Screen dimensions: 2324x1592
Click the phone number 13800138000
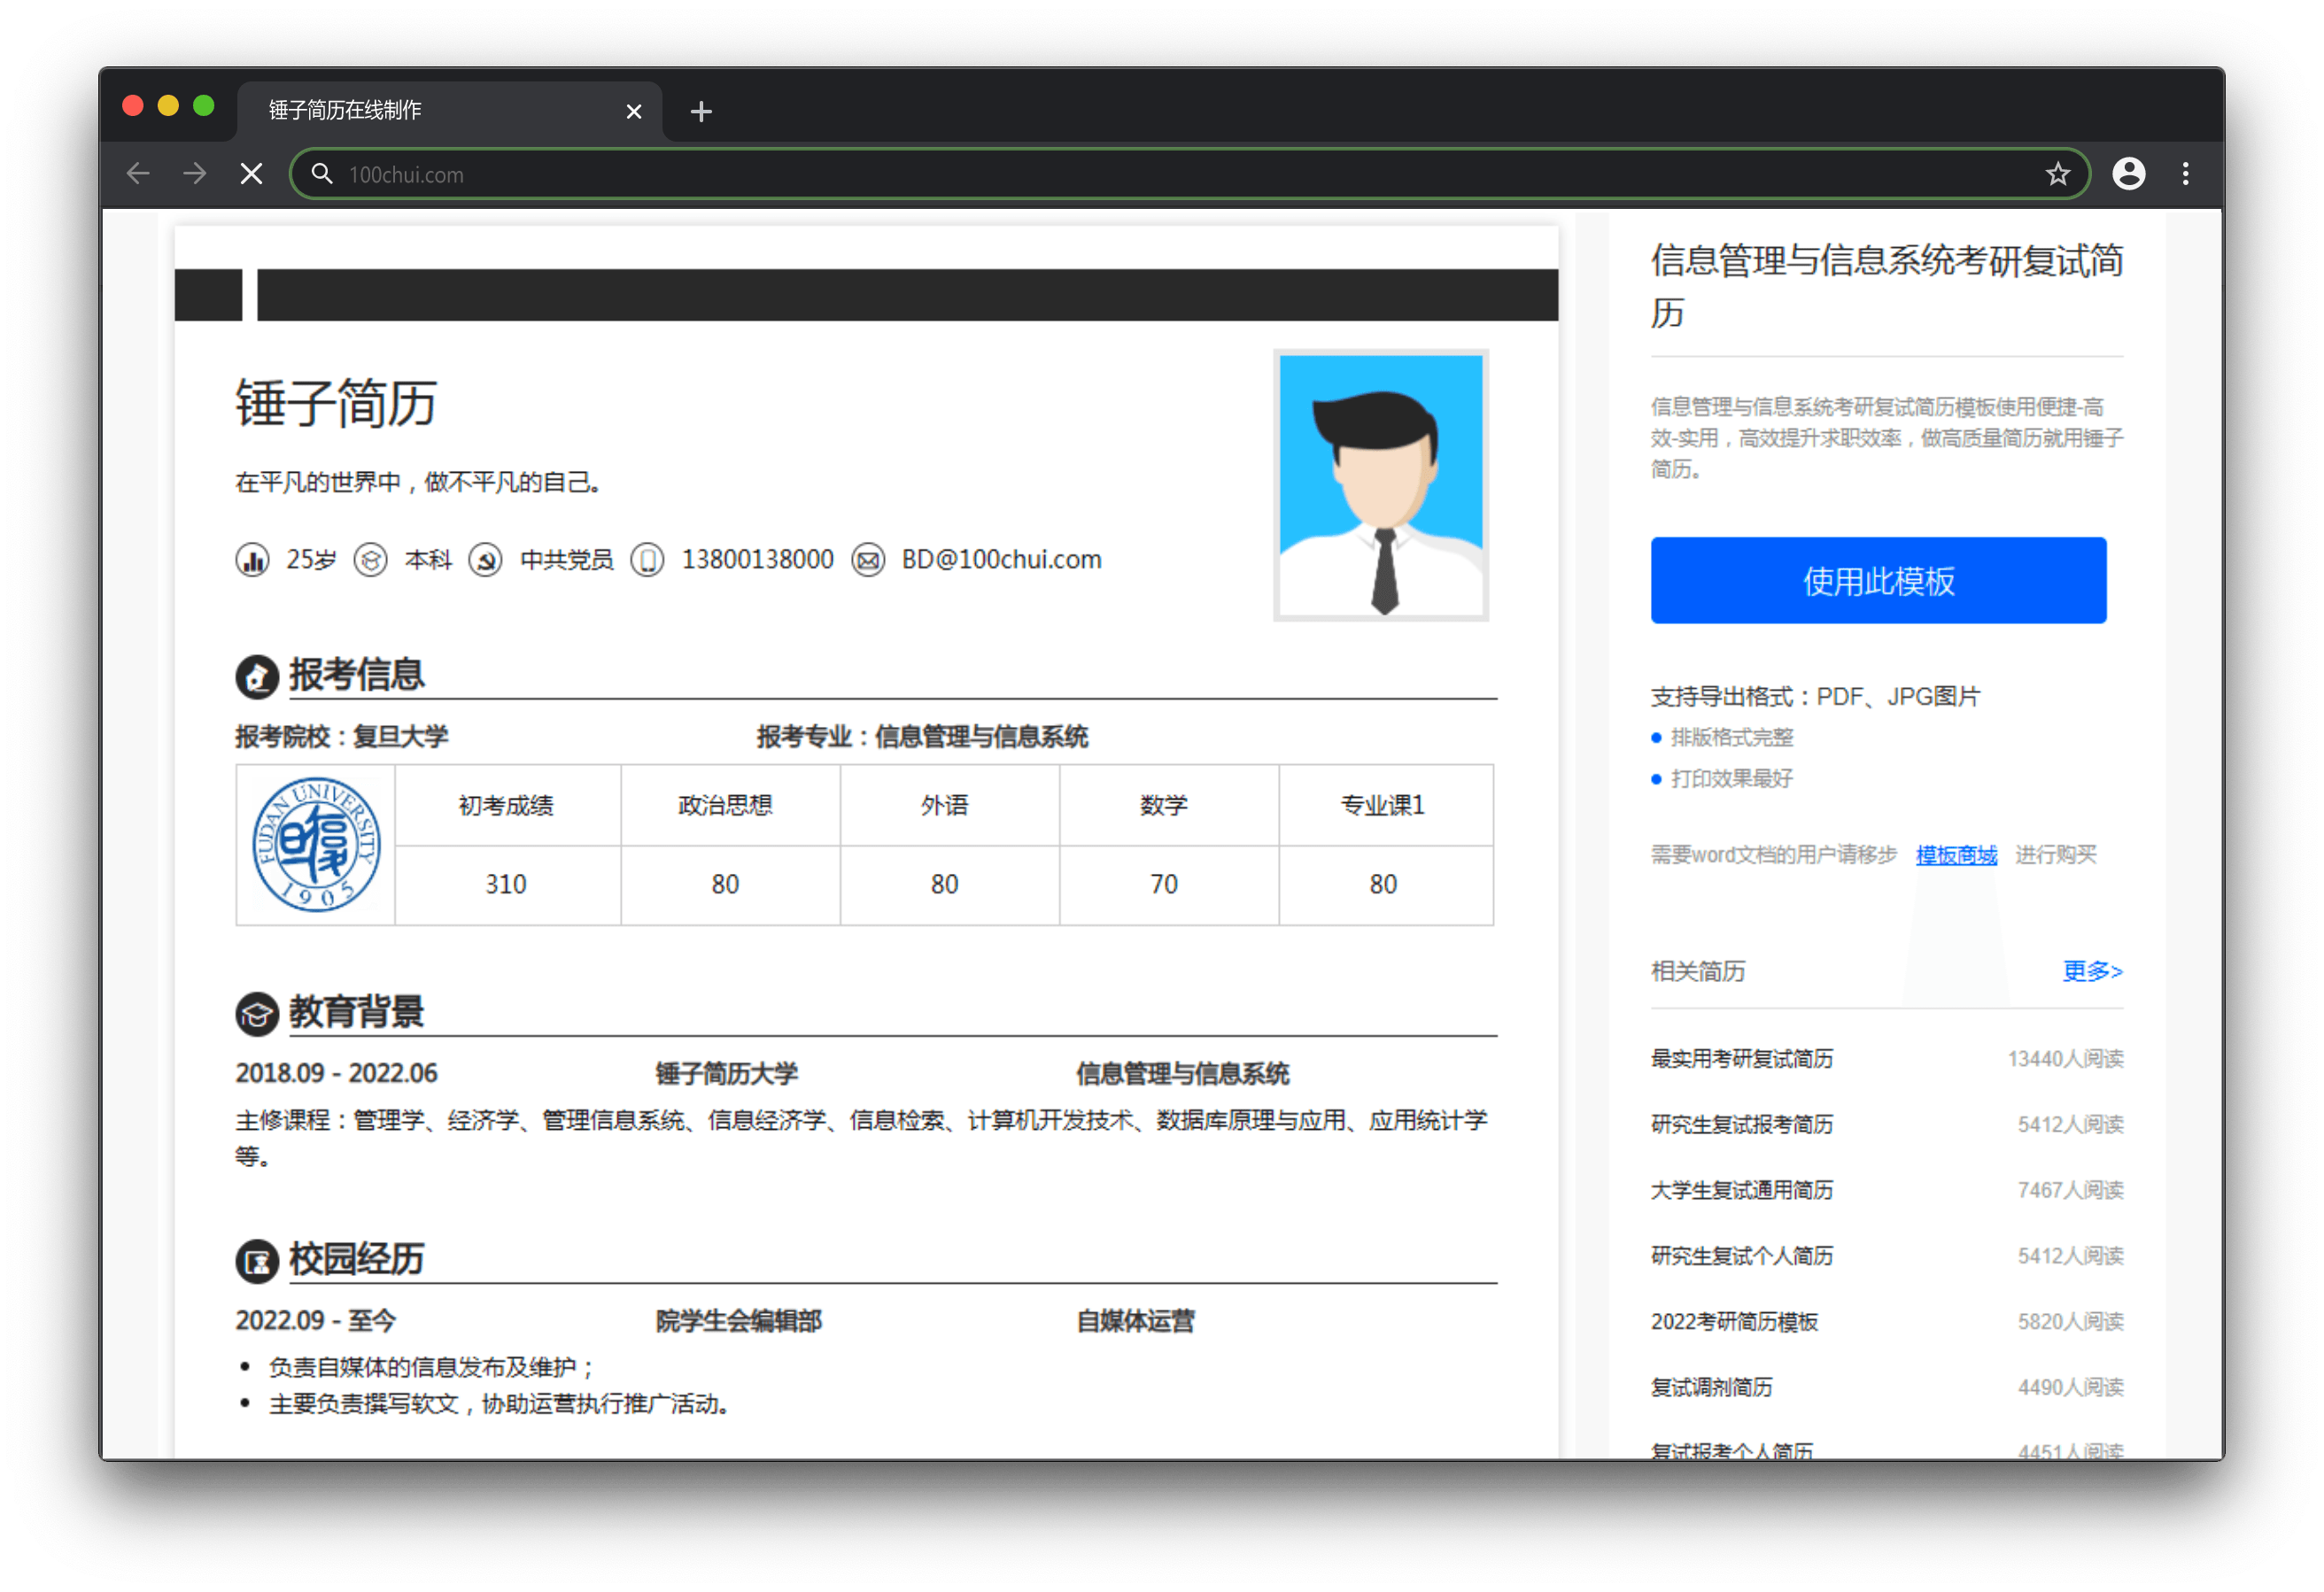[758, 560]
